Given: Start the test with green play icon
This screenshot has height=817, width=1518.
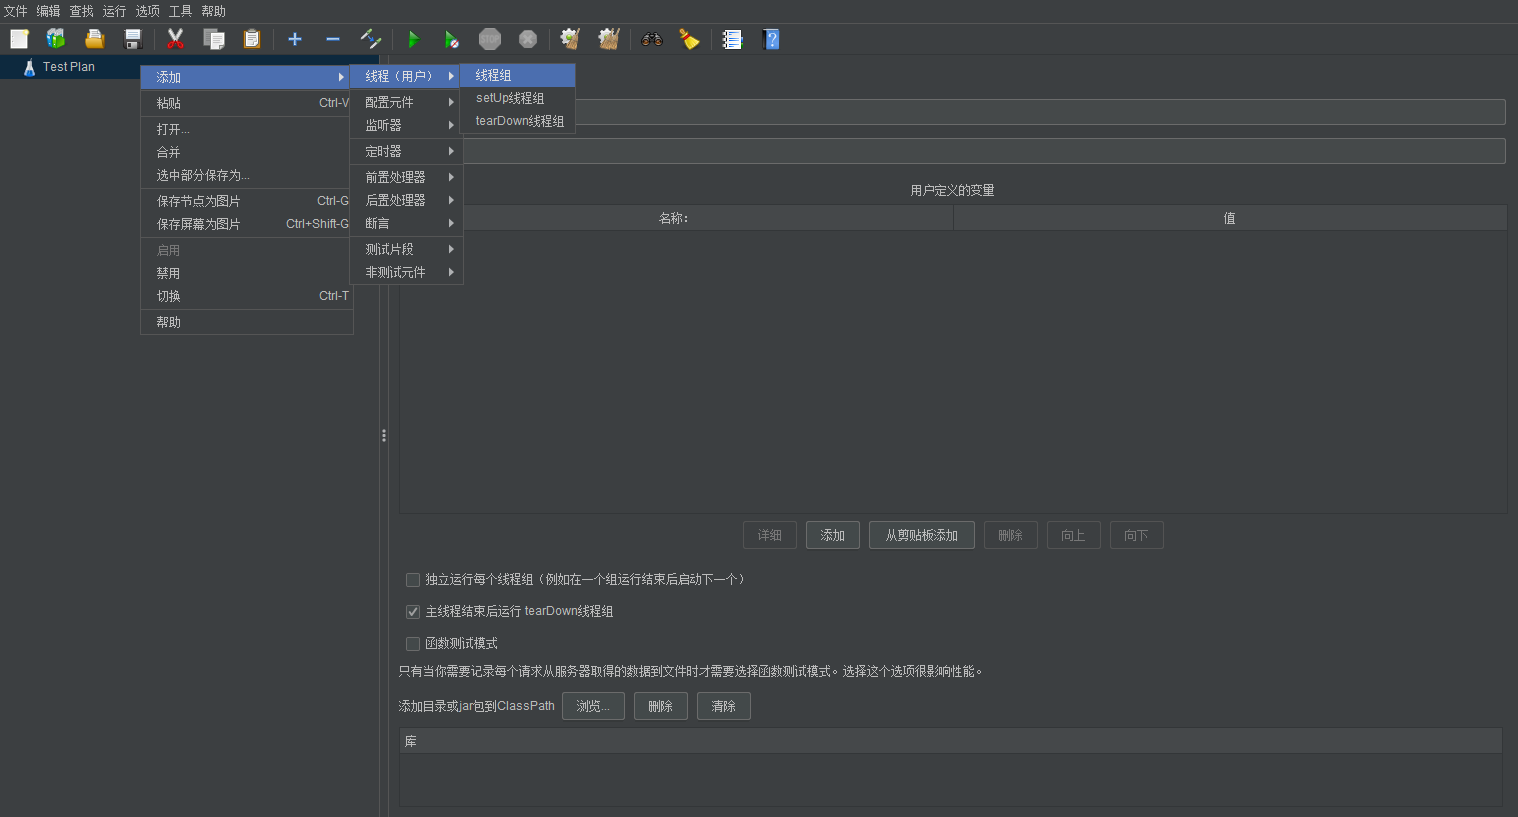Looking at the screenshot, I should click(414, 39).
